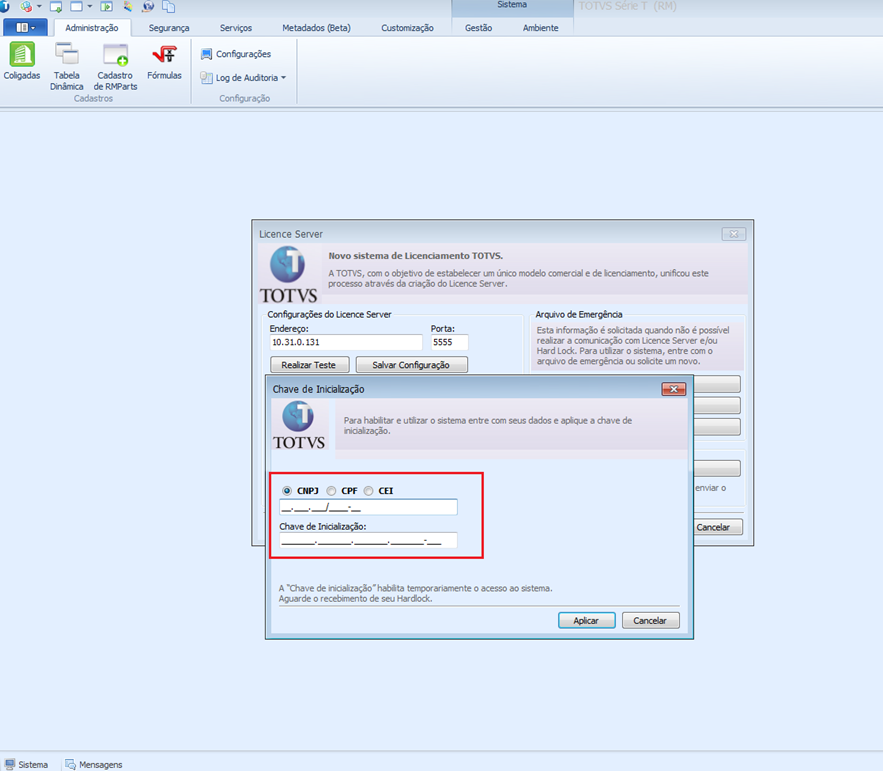Open the colored modules cube icon in quick access toolbar
The width and height of the screenshot is (883, 771).
(26, 7)
